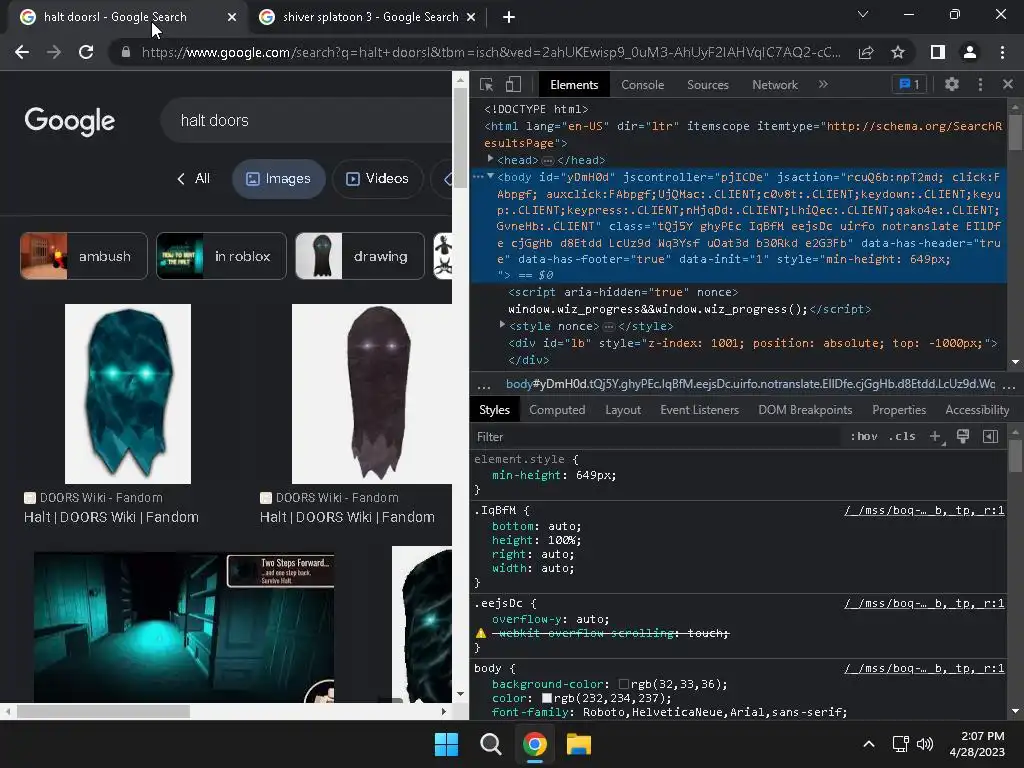Reload the page
Image resolution: width=1024 pixels, height=768 pixels.
coord(86,52)
